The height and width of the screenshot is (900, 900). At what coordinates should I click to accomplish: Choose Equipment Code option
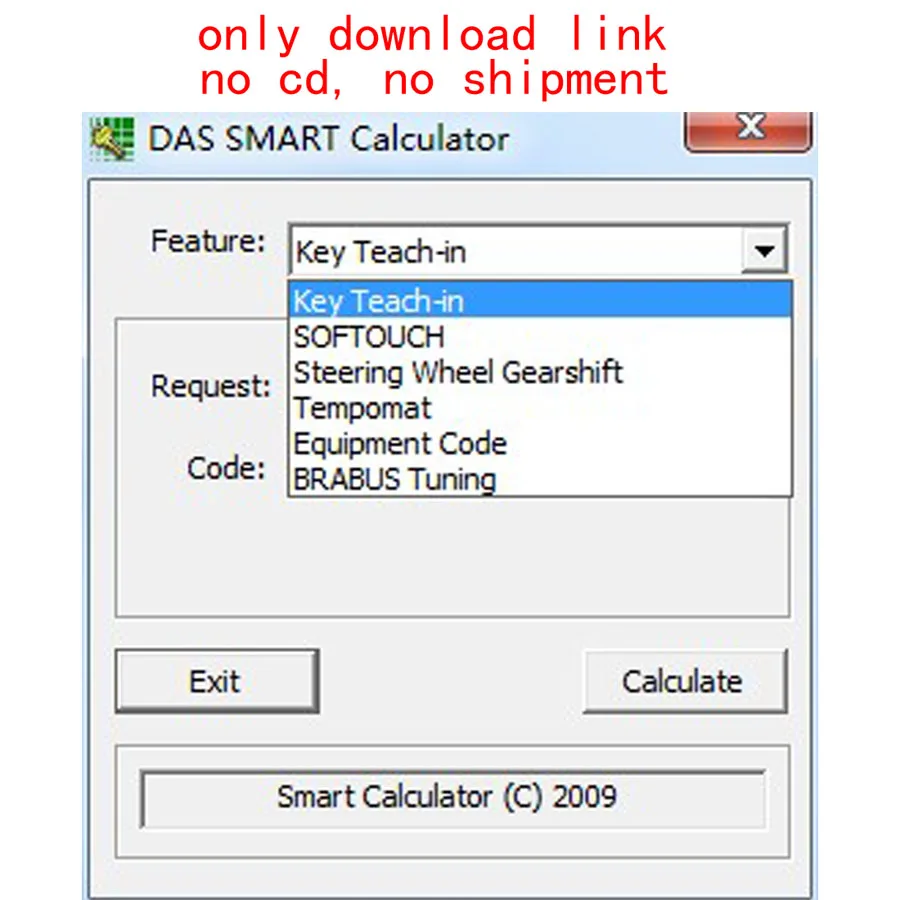click(540, 444)
